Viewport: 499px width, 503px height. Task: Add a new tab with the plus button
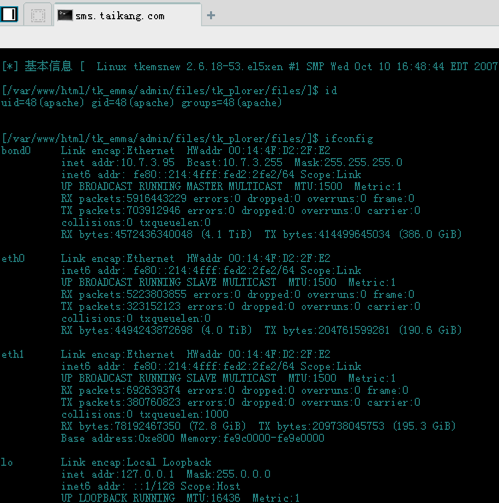click(211, 15)
